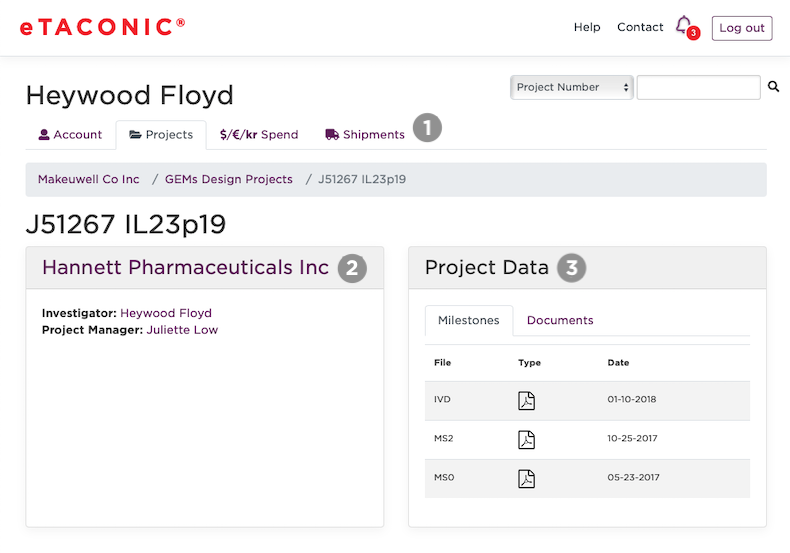Screen dimensions: 790x553
Task: Open the Help link
Action: click(x=587, y=28)
